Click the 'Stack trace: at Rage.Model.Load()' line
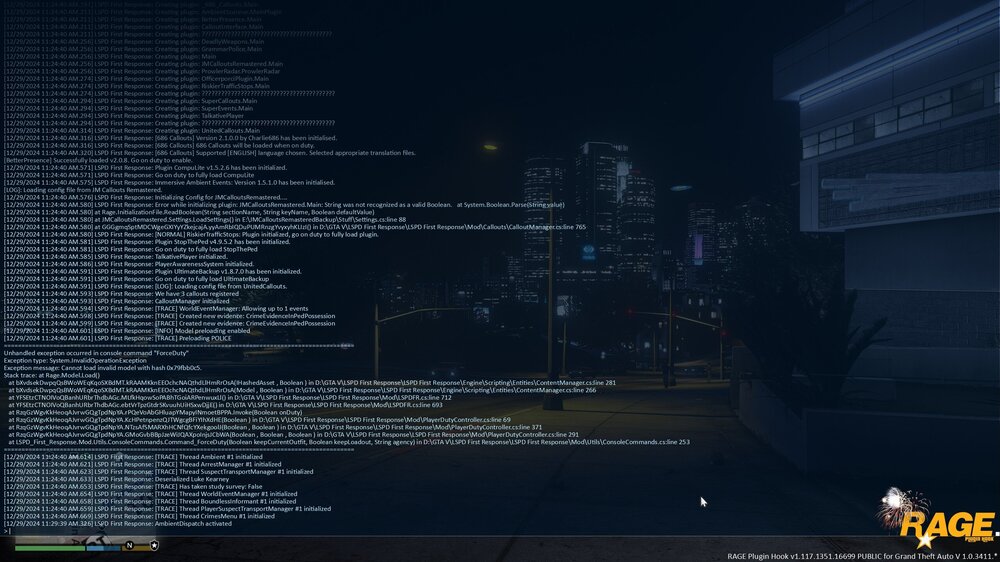This screenshot has height=562, width=1000. click(x=52, y=375)
